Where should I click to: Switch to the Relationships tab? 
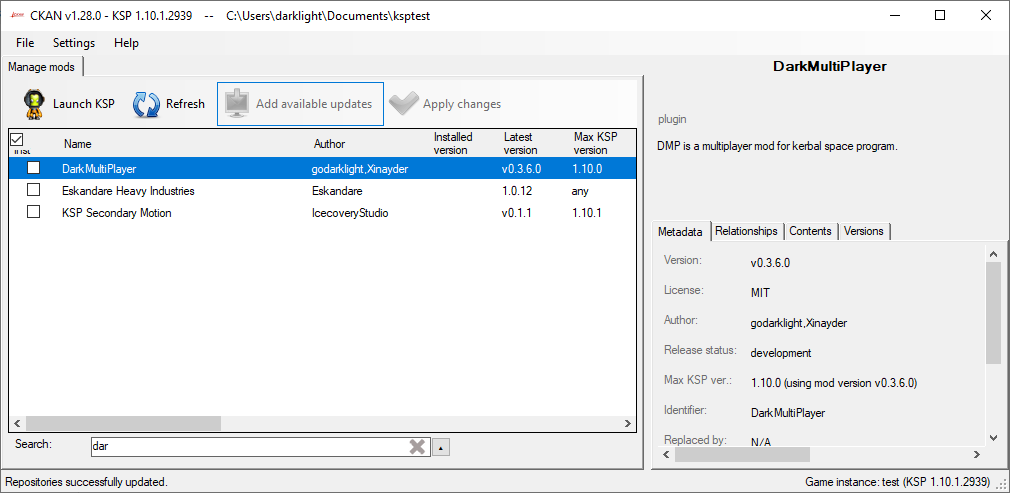(x=747, y=231)
